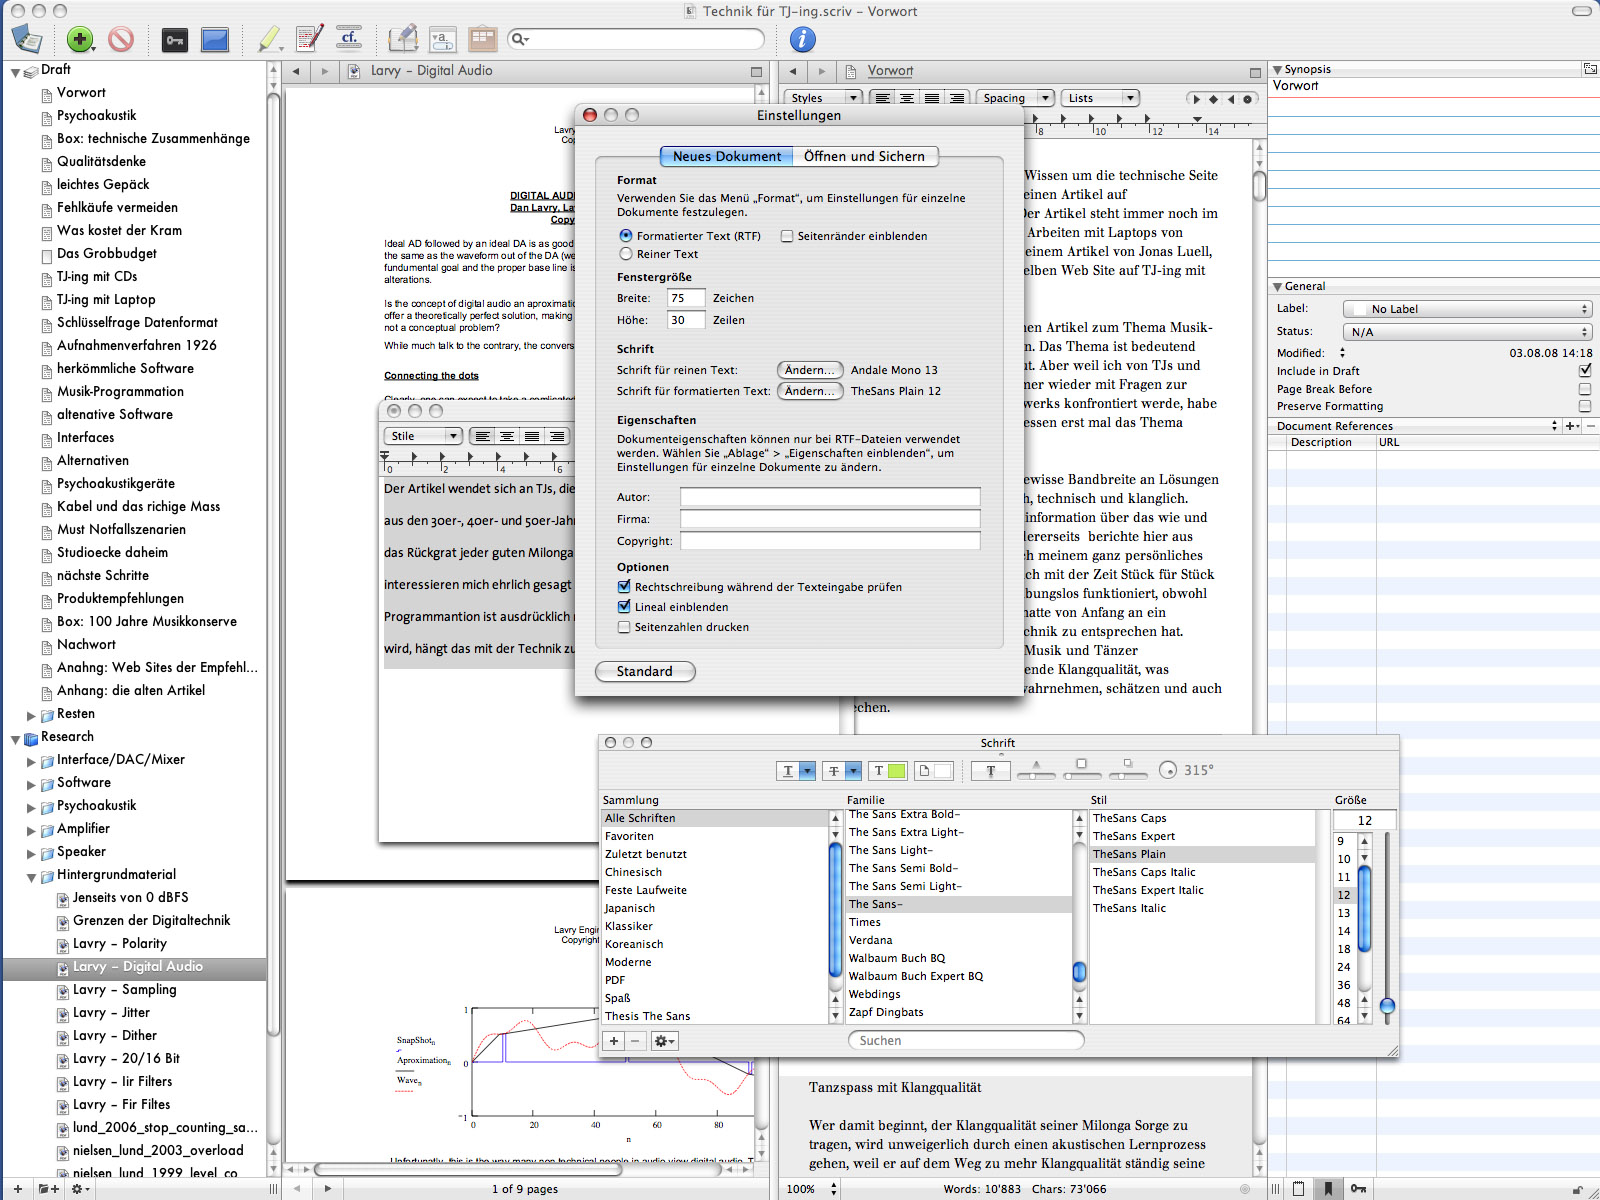
Task: Click the Corkboard view icon
Action: [x=483, y=39]
